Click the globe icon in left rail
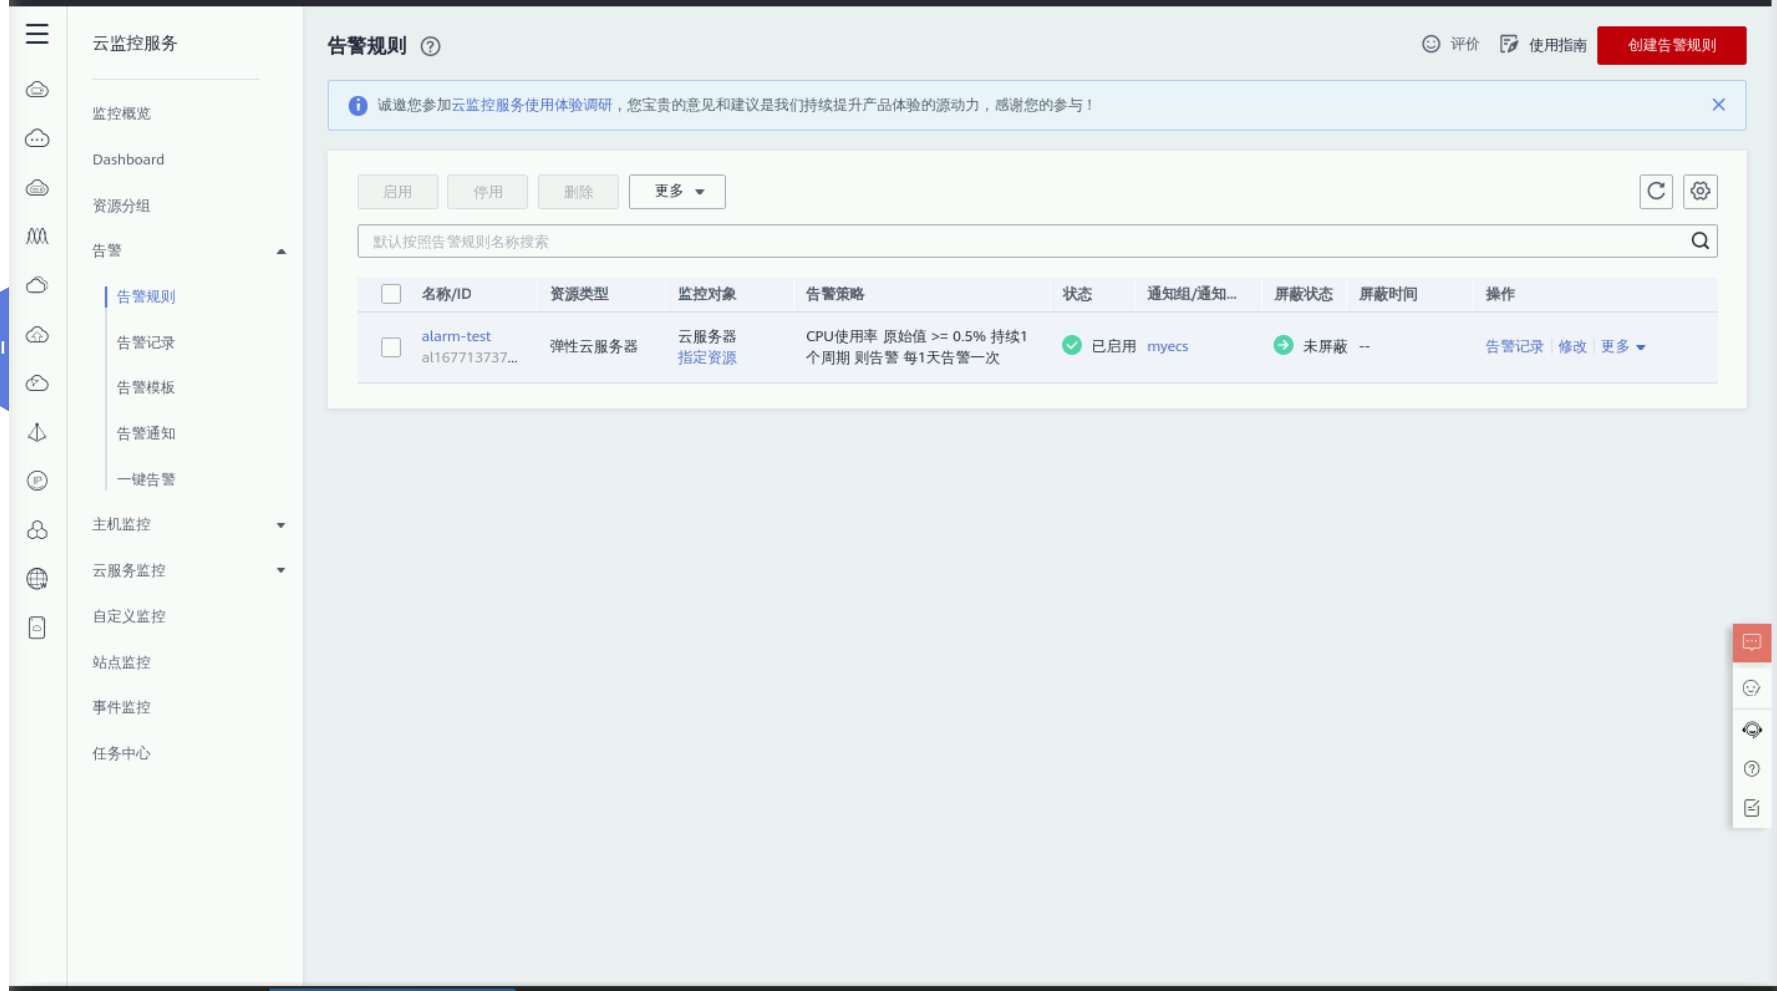 coord(37,578)
